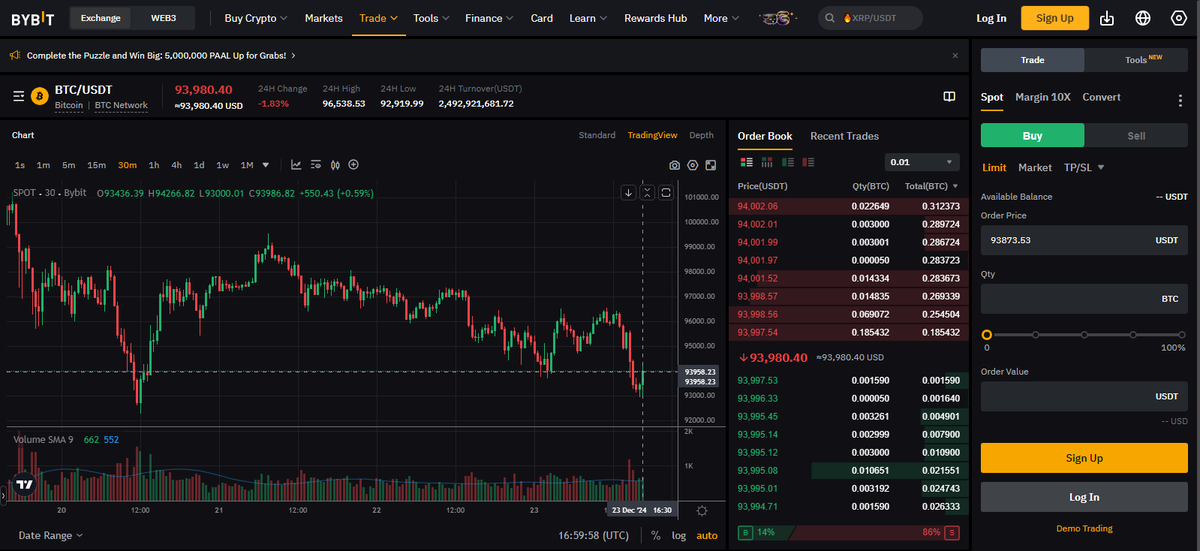
Task: Open chart display settings icon
Action: [316, 165]
